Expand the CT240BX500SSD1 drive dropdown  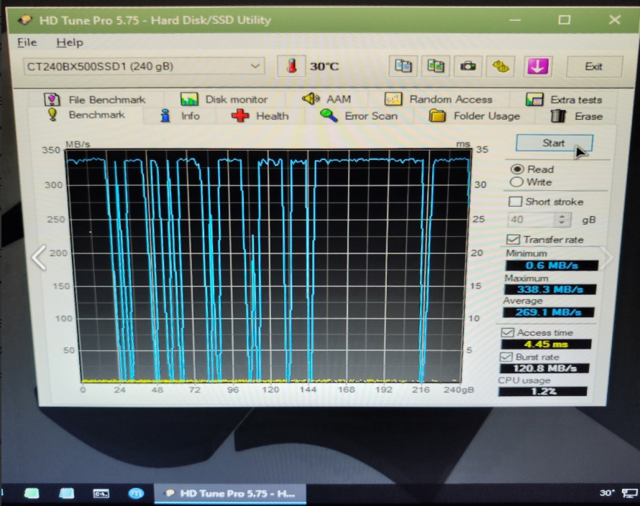coord(256,66)
